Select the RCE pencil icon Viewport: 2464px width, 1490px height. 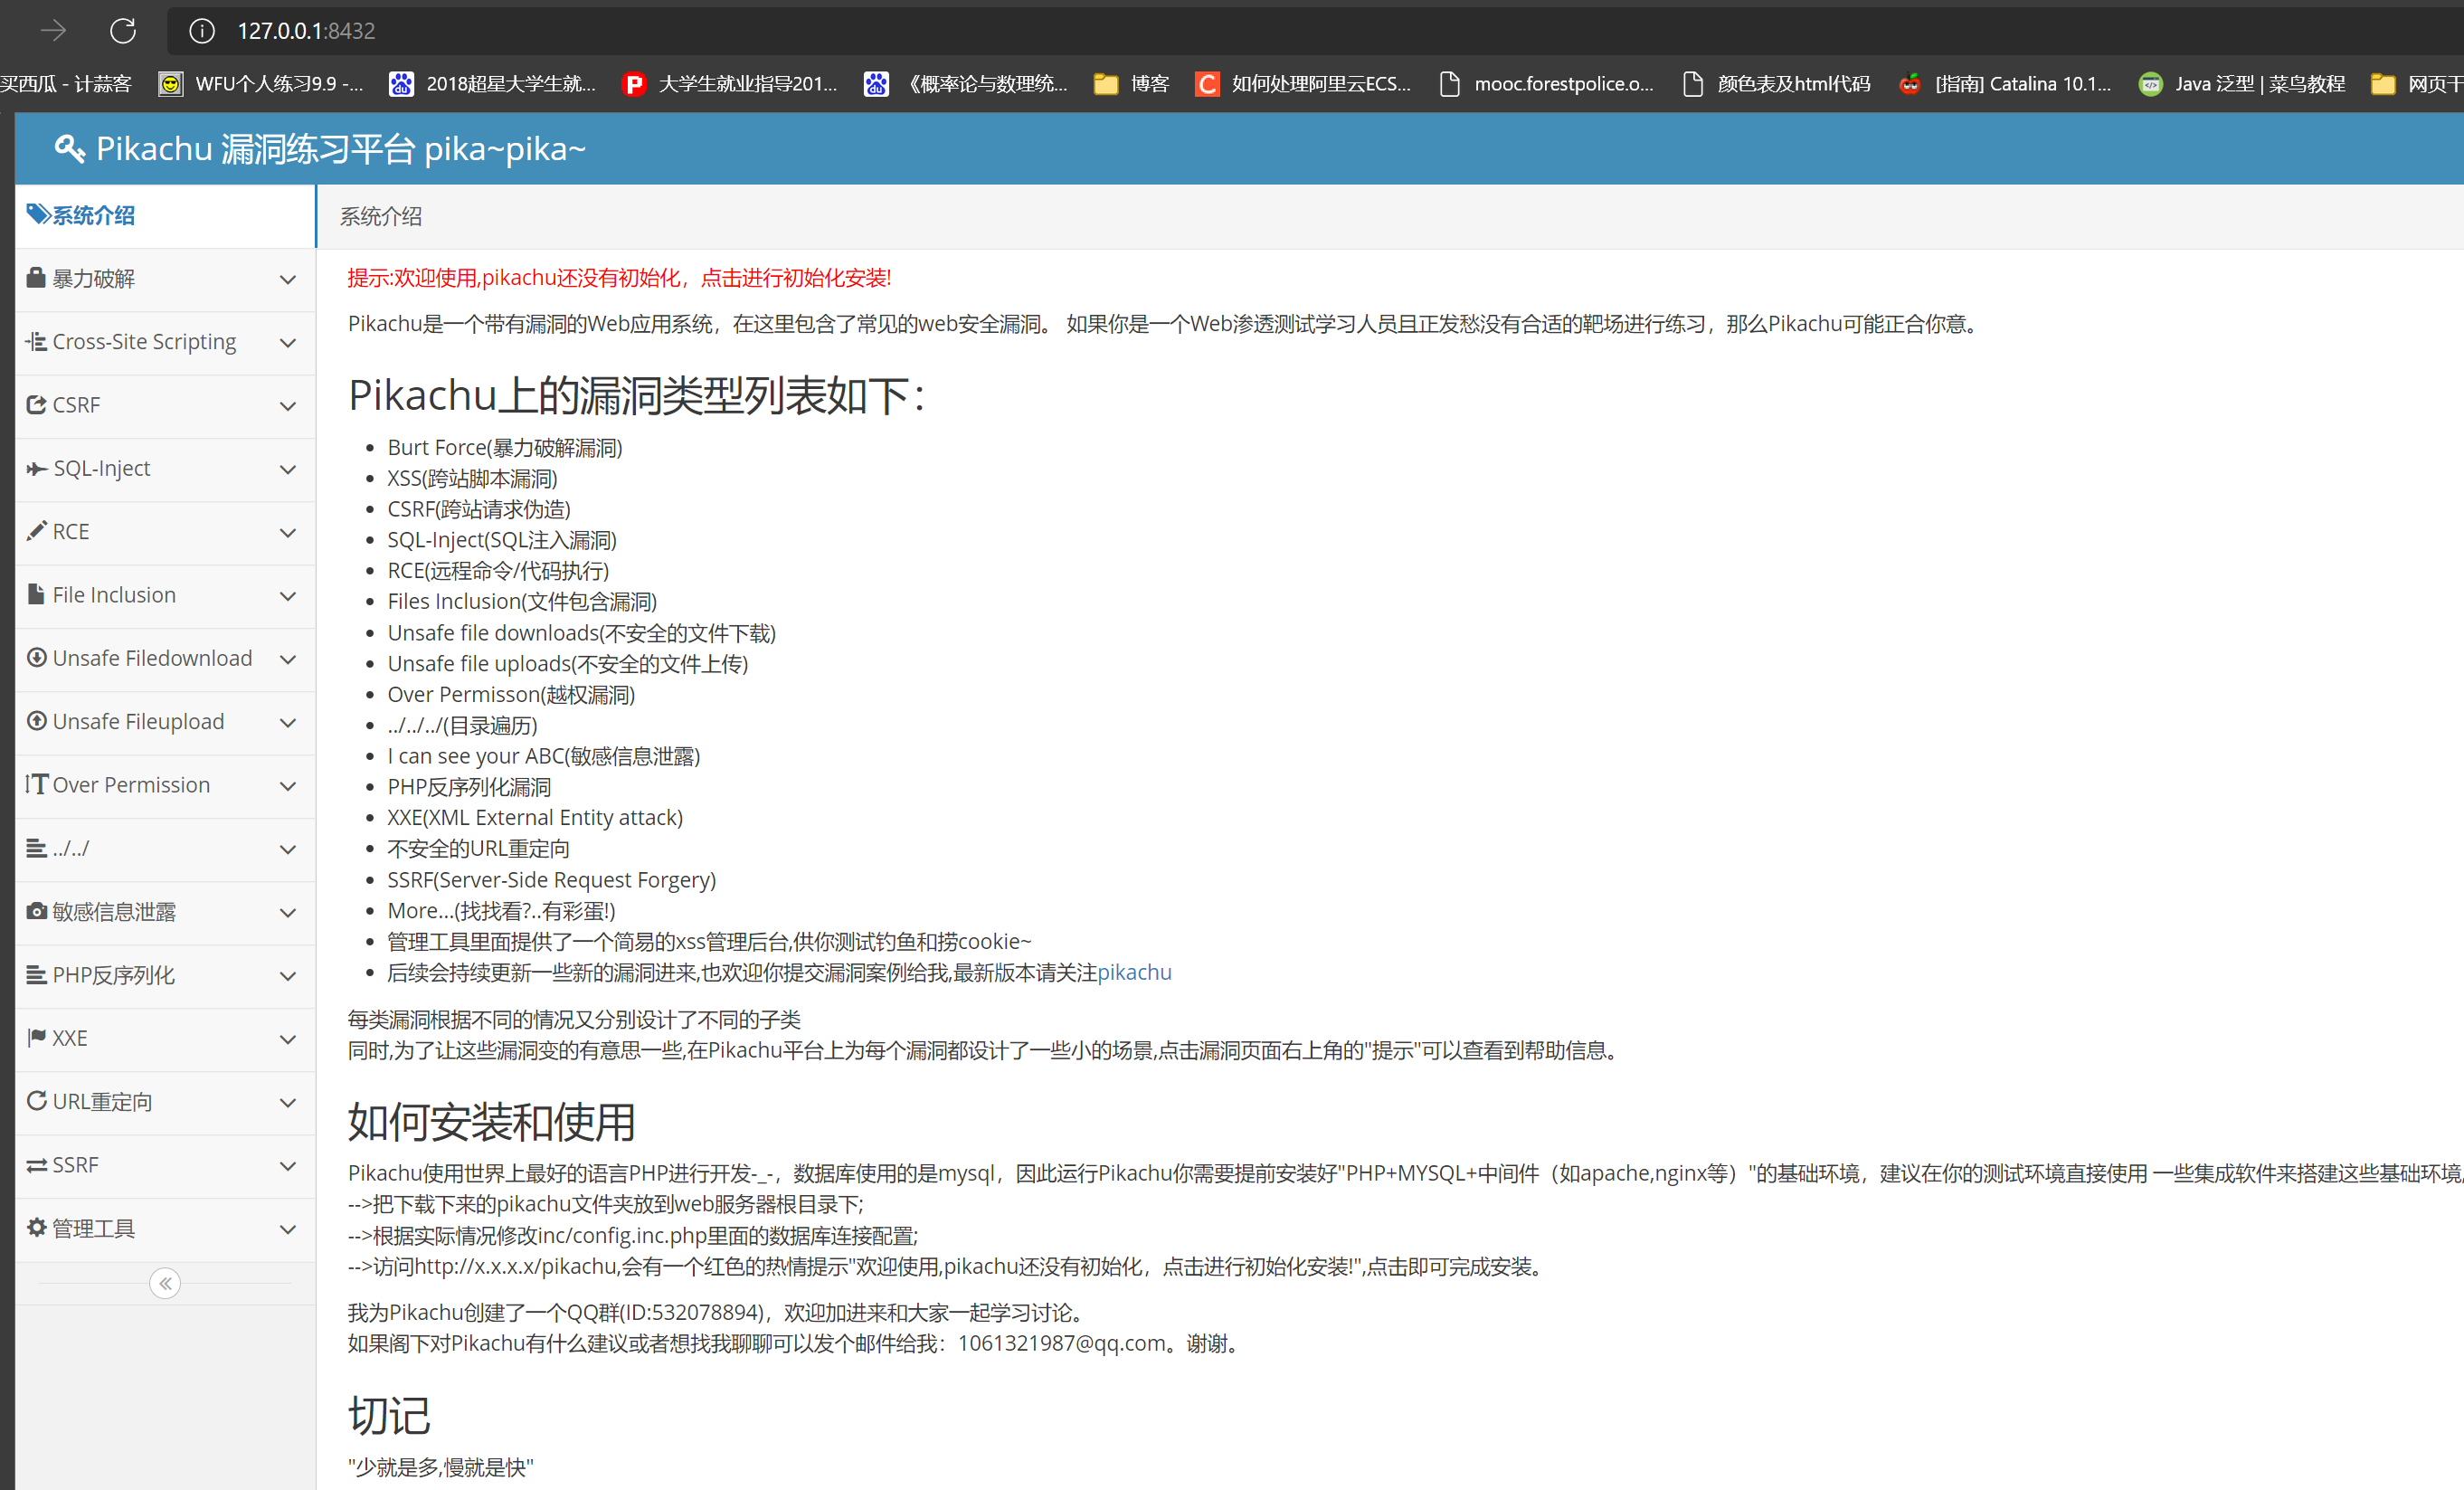tap(36, 531)
